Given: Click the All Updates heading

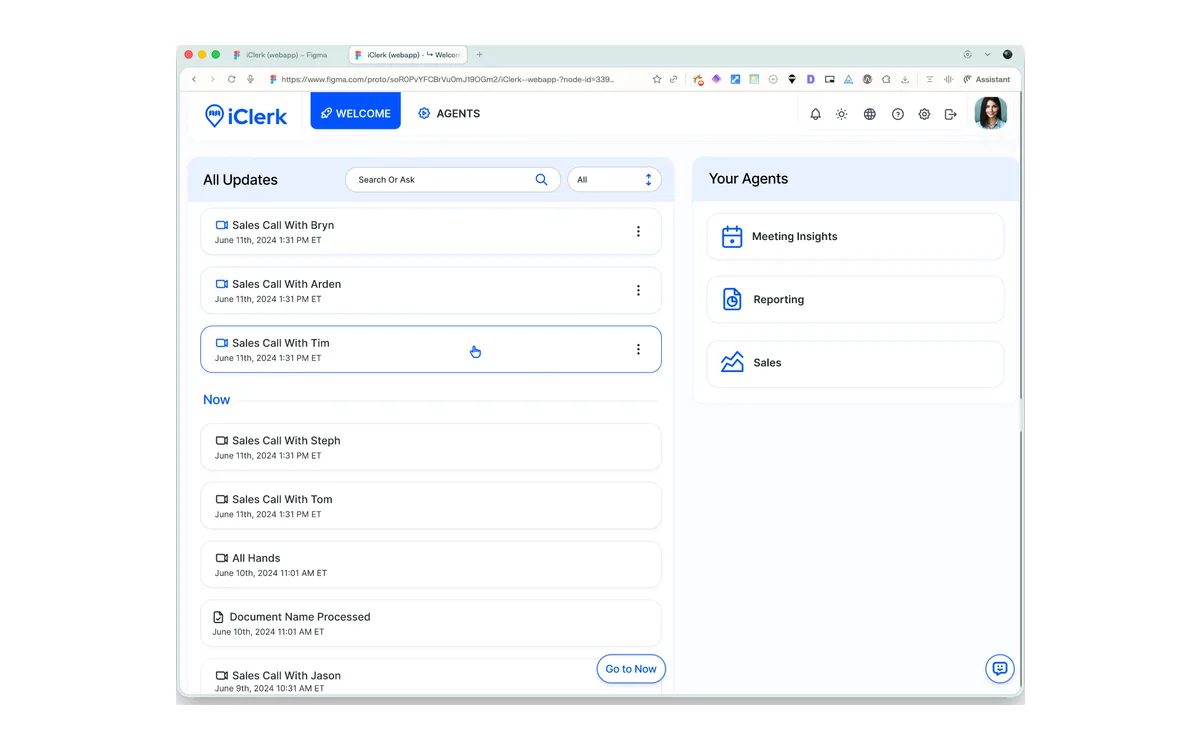Looking at the screenshot, I should [240, 180].
